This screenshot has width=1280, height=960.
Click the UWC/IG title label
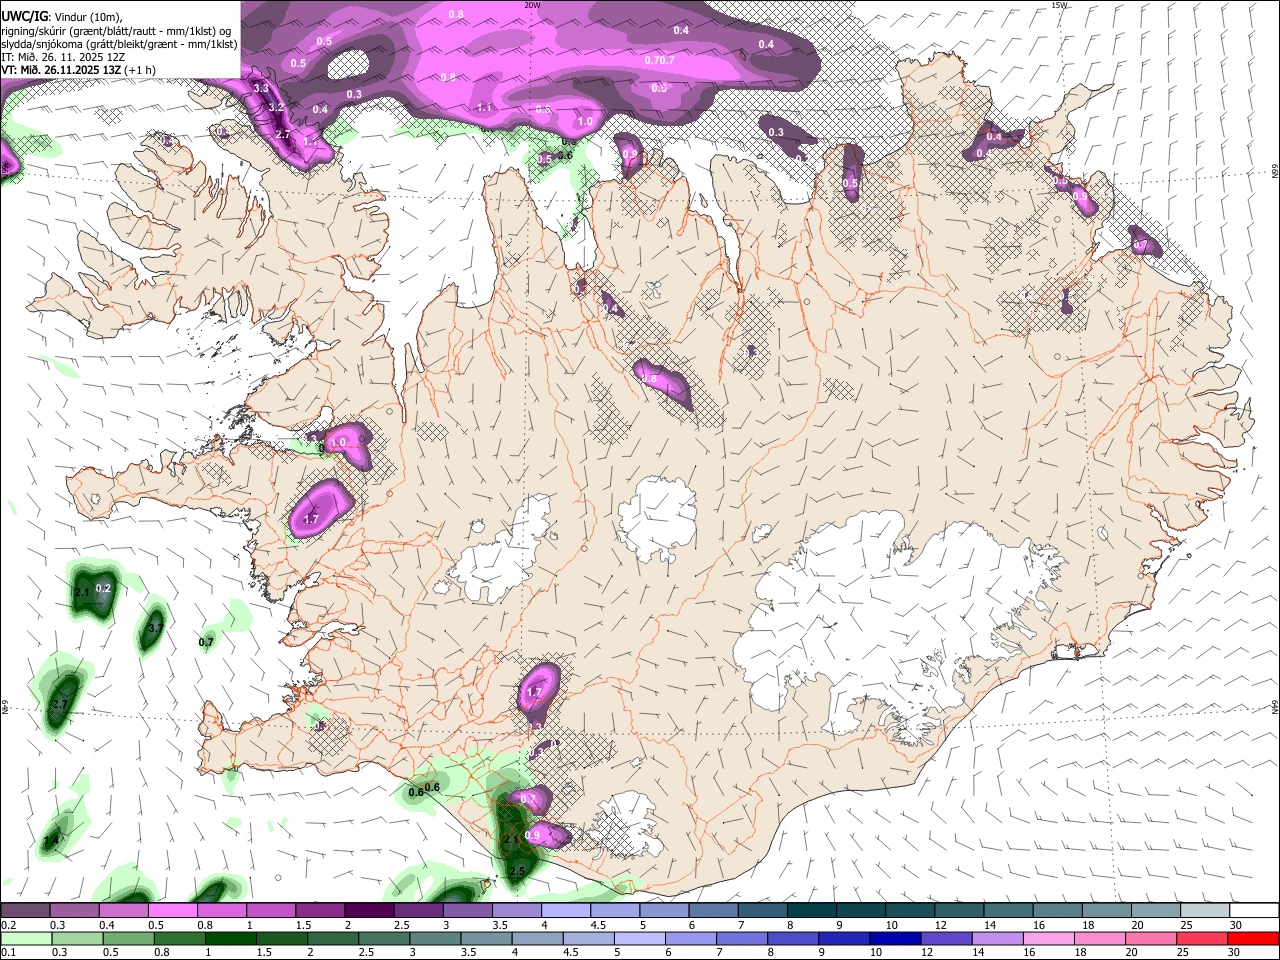[23, 14]
